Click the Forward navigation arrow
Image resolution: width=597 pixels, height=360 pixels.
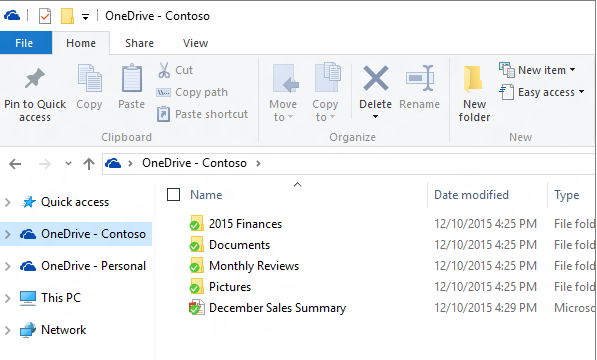pos(45,164)
